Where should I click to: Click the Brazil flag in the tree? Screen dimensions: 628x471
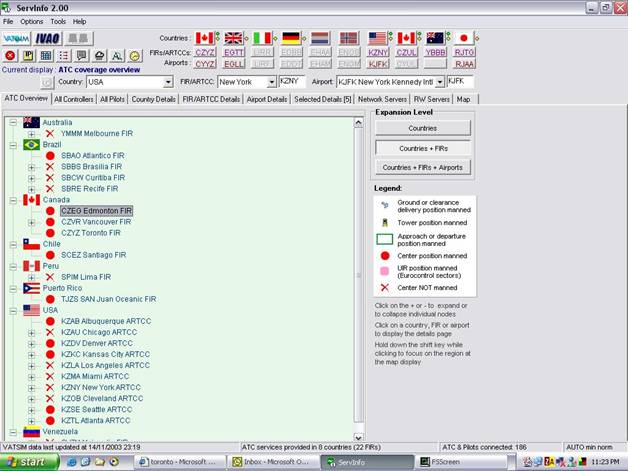31,144
